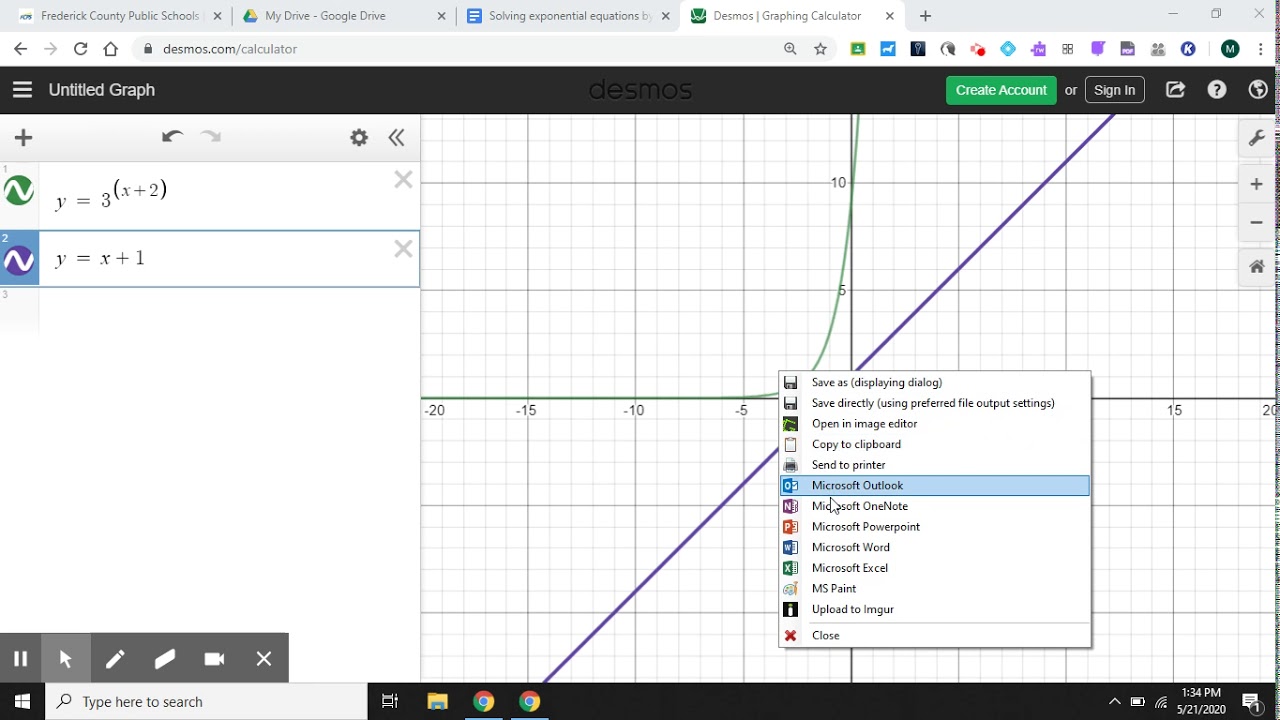Undo the last expression change
This screenshot has height=720, width=1280.
(172, 137)
